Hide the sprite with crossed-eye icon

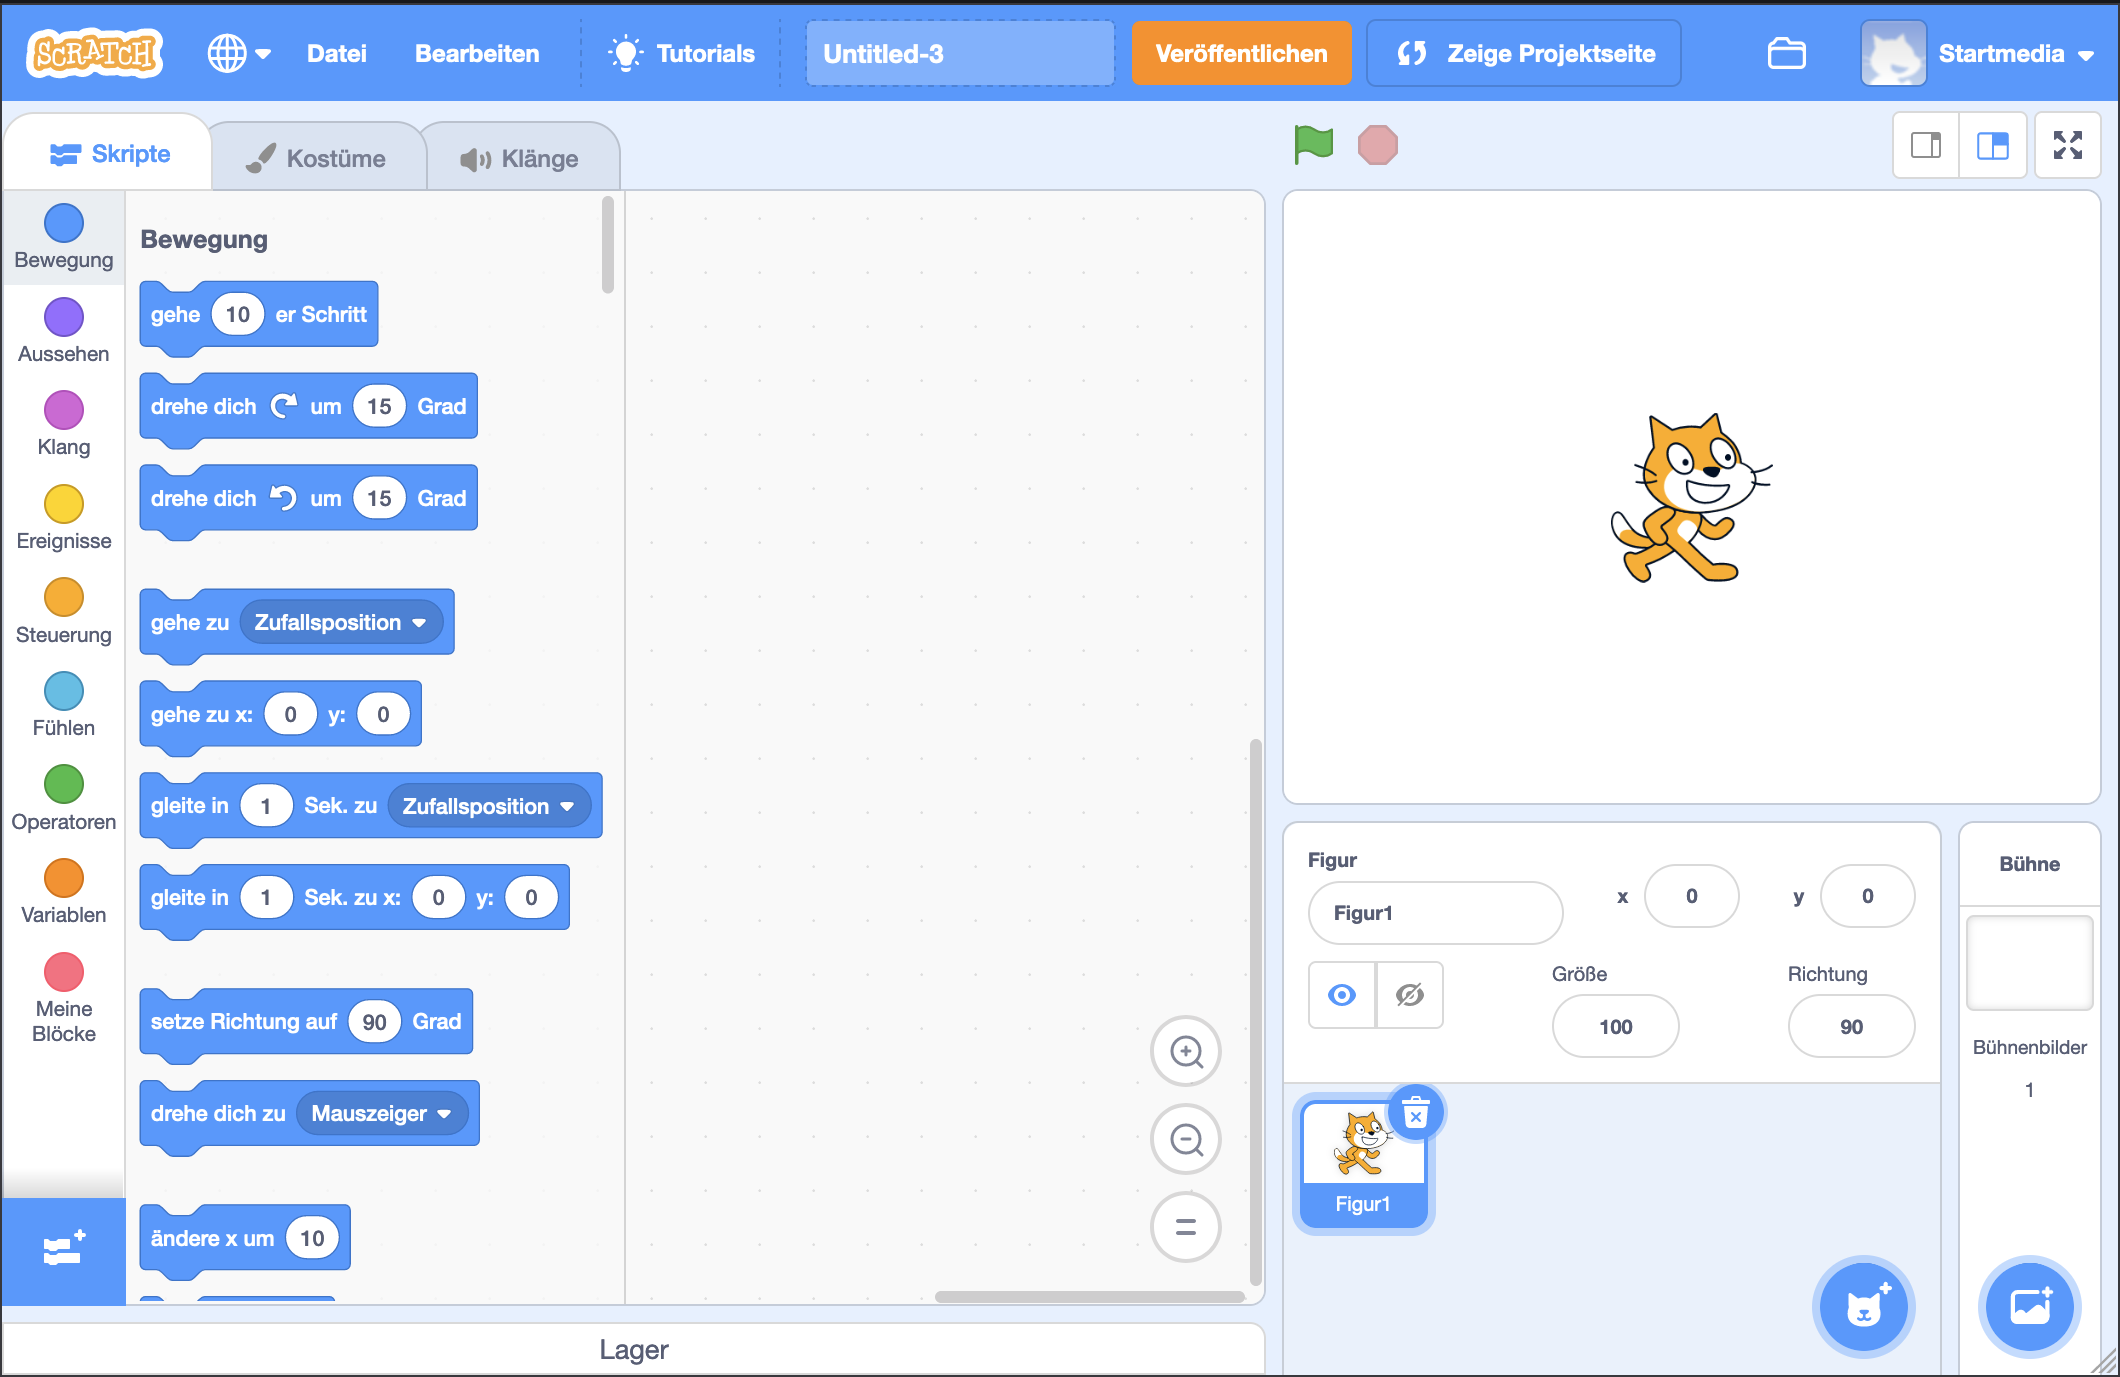point(1409,995)
